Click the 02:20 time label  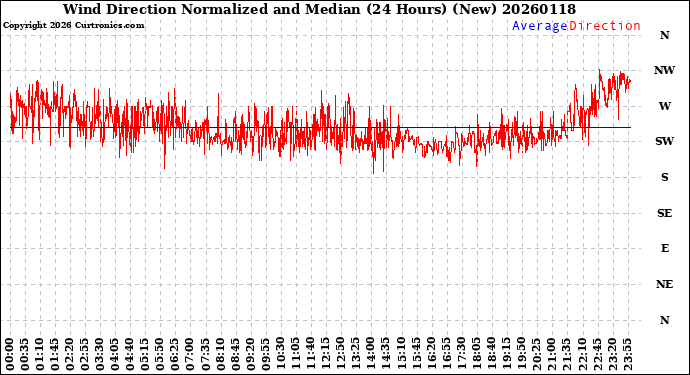[70, 355]
